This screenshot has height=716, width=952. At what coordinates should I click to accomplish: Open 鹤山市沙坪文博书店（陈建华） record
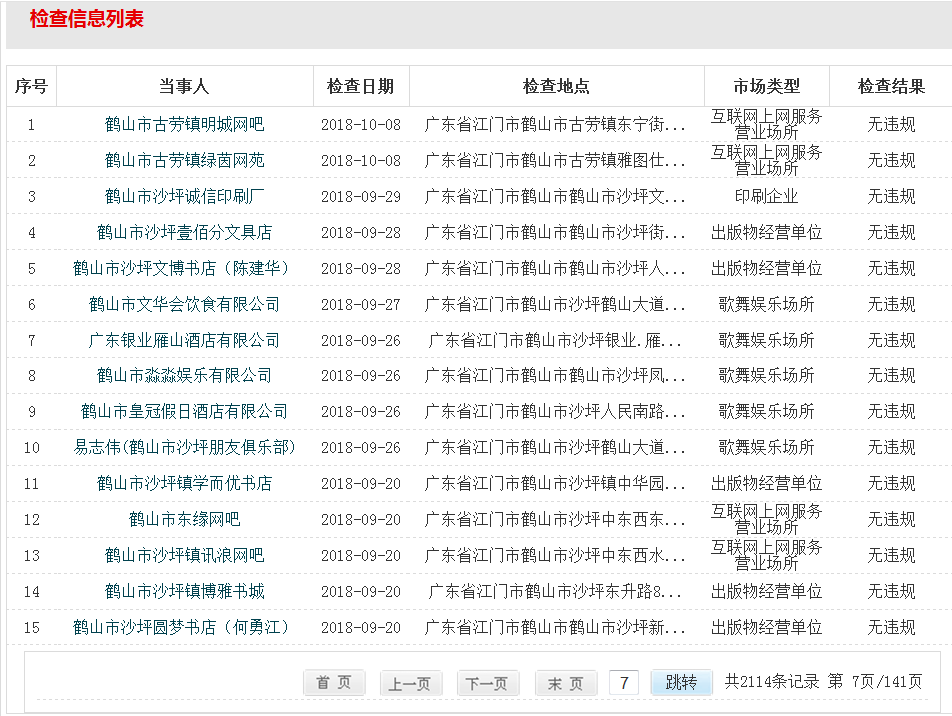pos(184,269)
